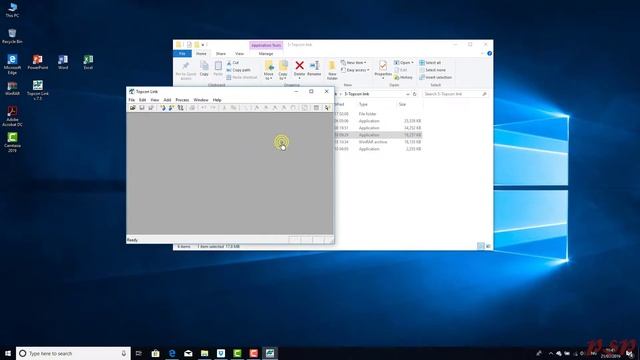Viewport: 640px width, 360px height.
Task: Click the Explorer address bar refresh icon
Action: coord(415,94)
